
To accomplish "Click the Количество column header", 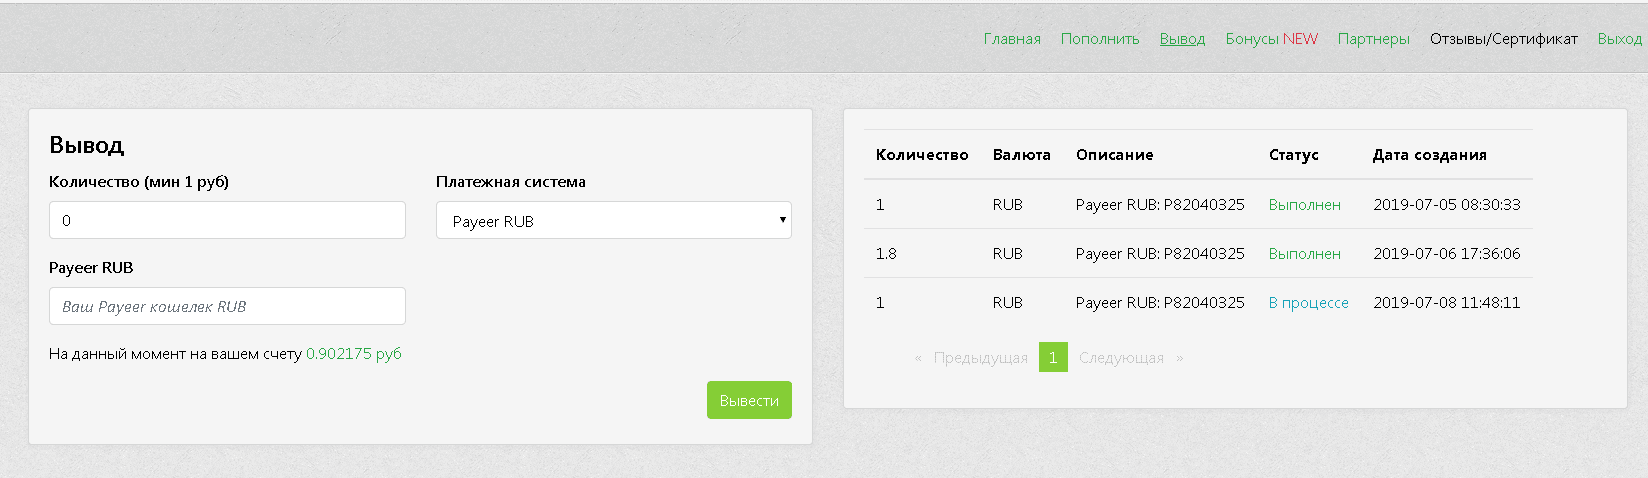I will pyautogui.click(x=922, y=155).
